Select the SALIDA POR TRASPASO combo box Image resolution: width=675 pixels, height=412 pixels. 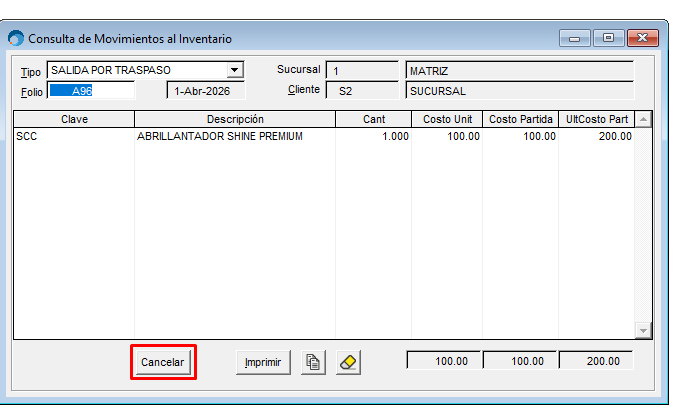coord(145,70)
